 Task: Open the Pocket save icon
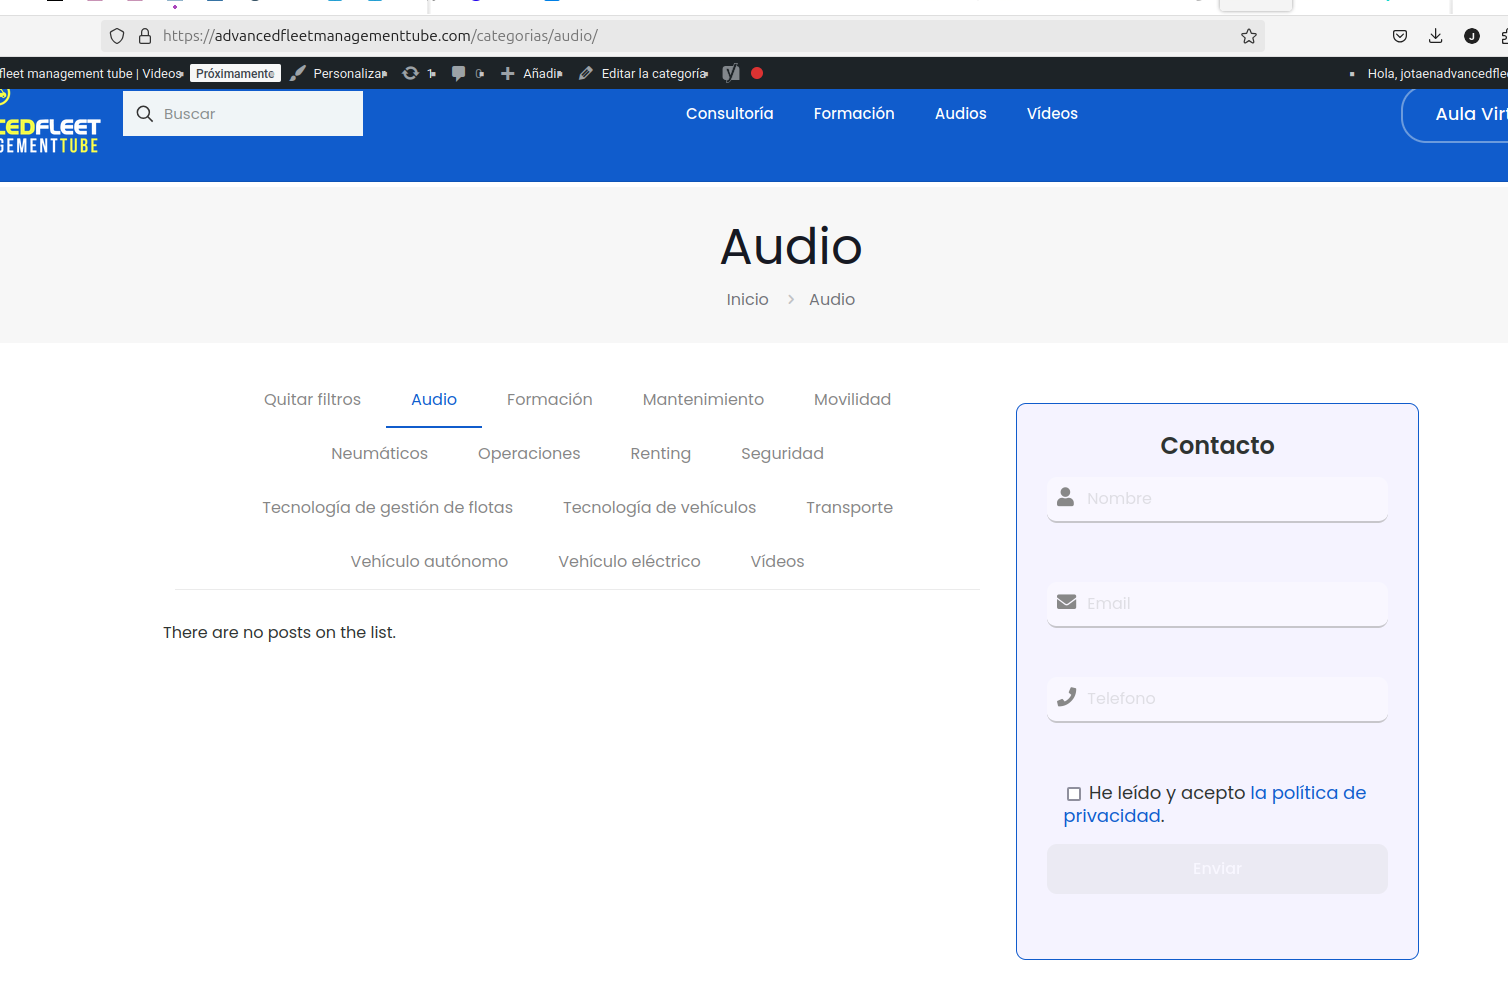coord(1400,36)
